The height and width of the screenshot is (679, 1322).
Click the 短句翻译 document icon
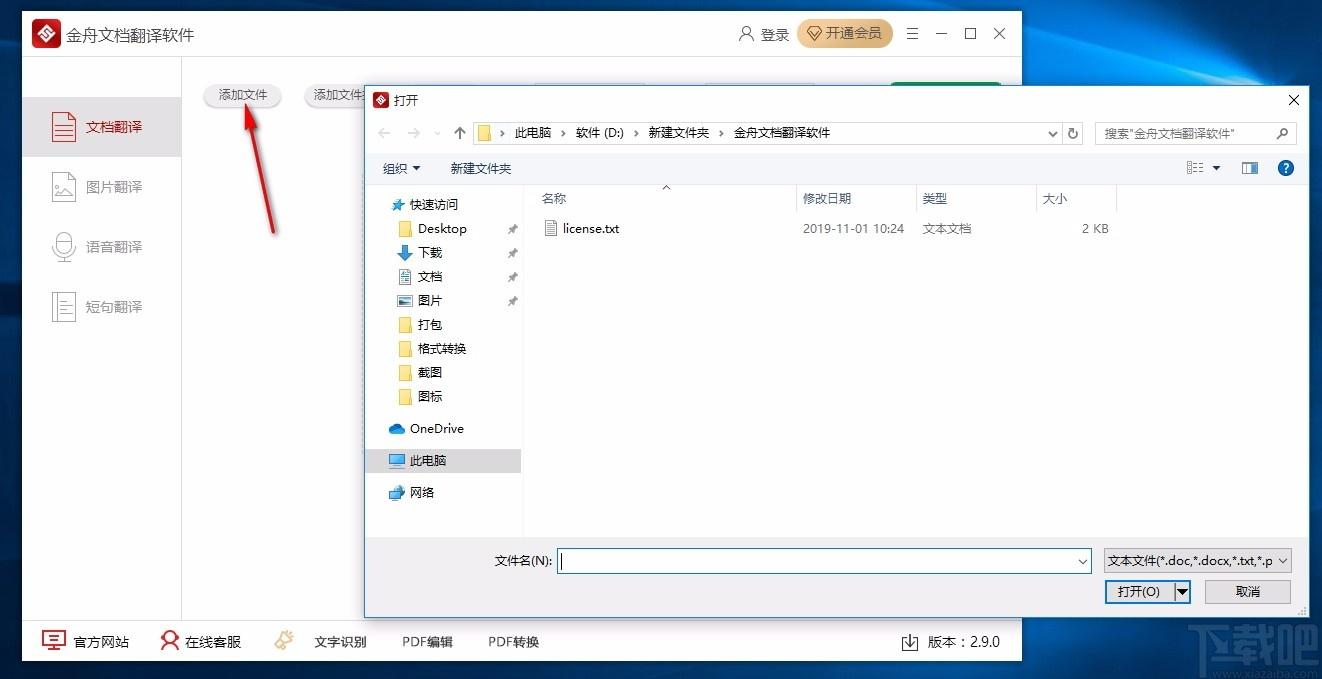pyautogui.click(x=64, y=307)
